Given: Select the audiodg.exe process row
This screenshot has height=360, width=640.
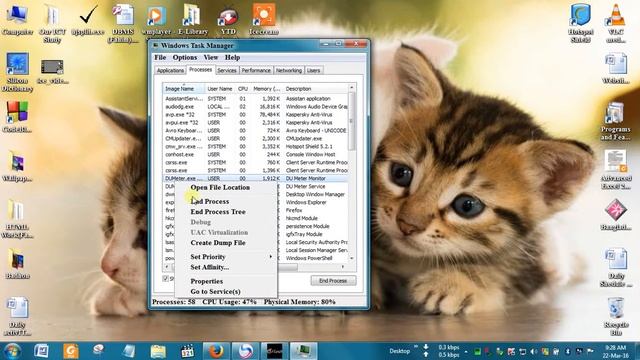Looking at the screenshot, I should [256, 107].
